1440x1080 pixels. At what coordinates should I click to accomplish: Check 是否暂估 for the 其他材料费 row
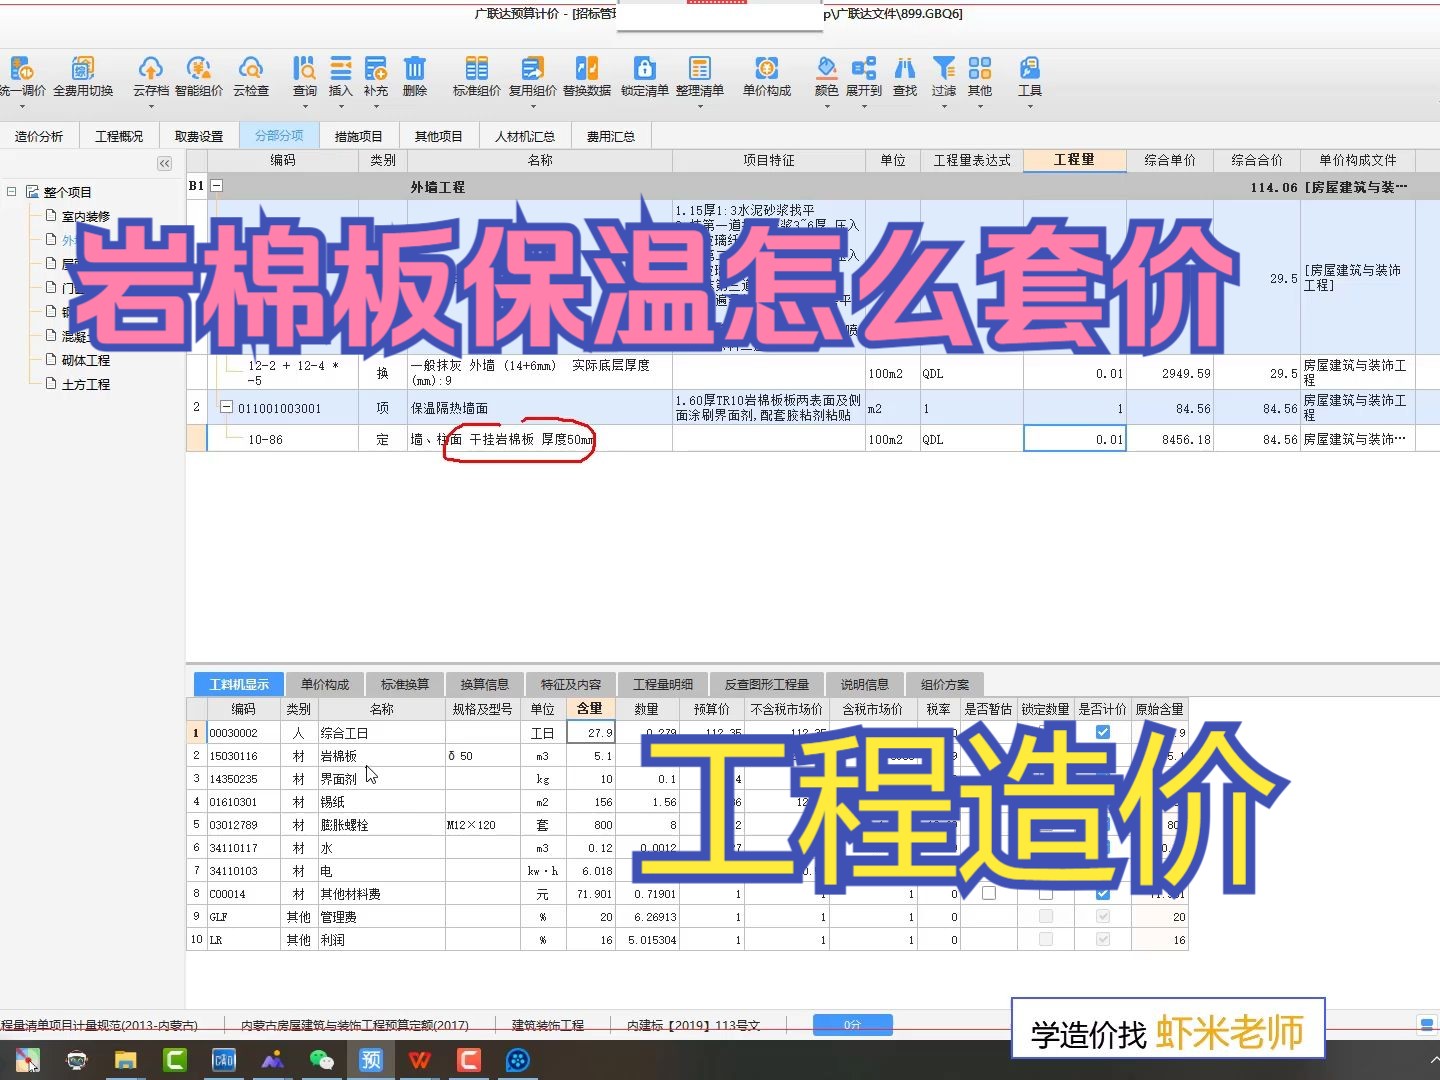point(989,893)
